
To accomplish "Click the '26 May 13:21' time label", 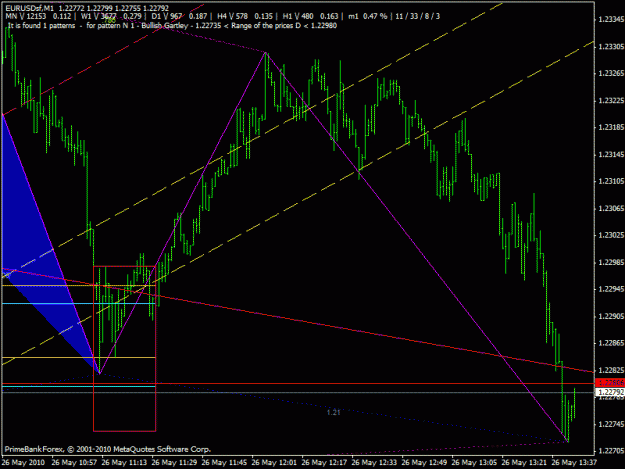I will [524, 463].
